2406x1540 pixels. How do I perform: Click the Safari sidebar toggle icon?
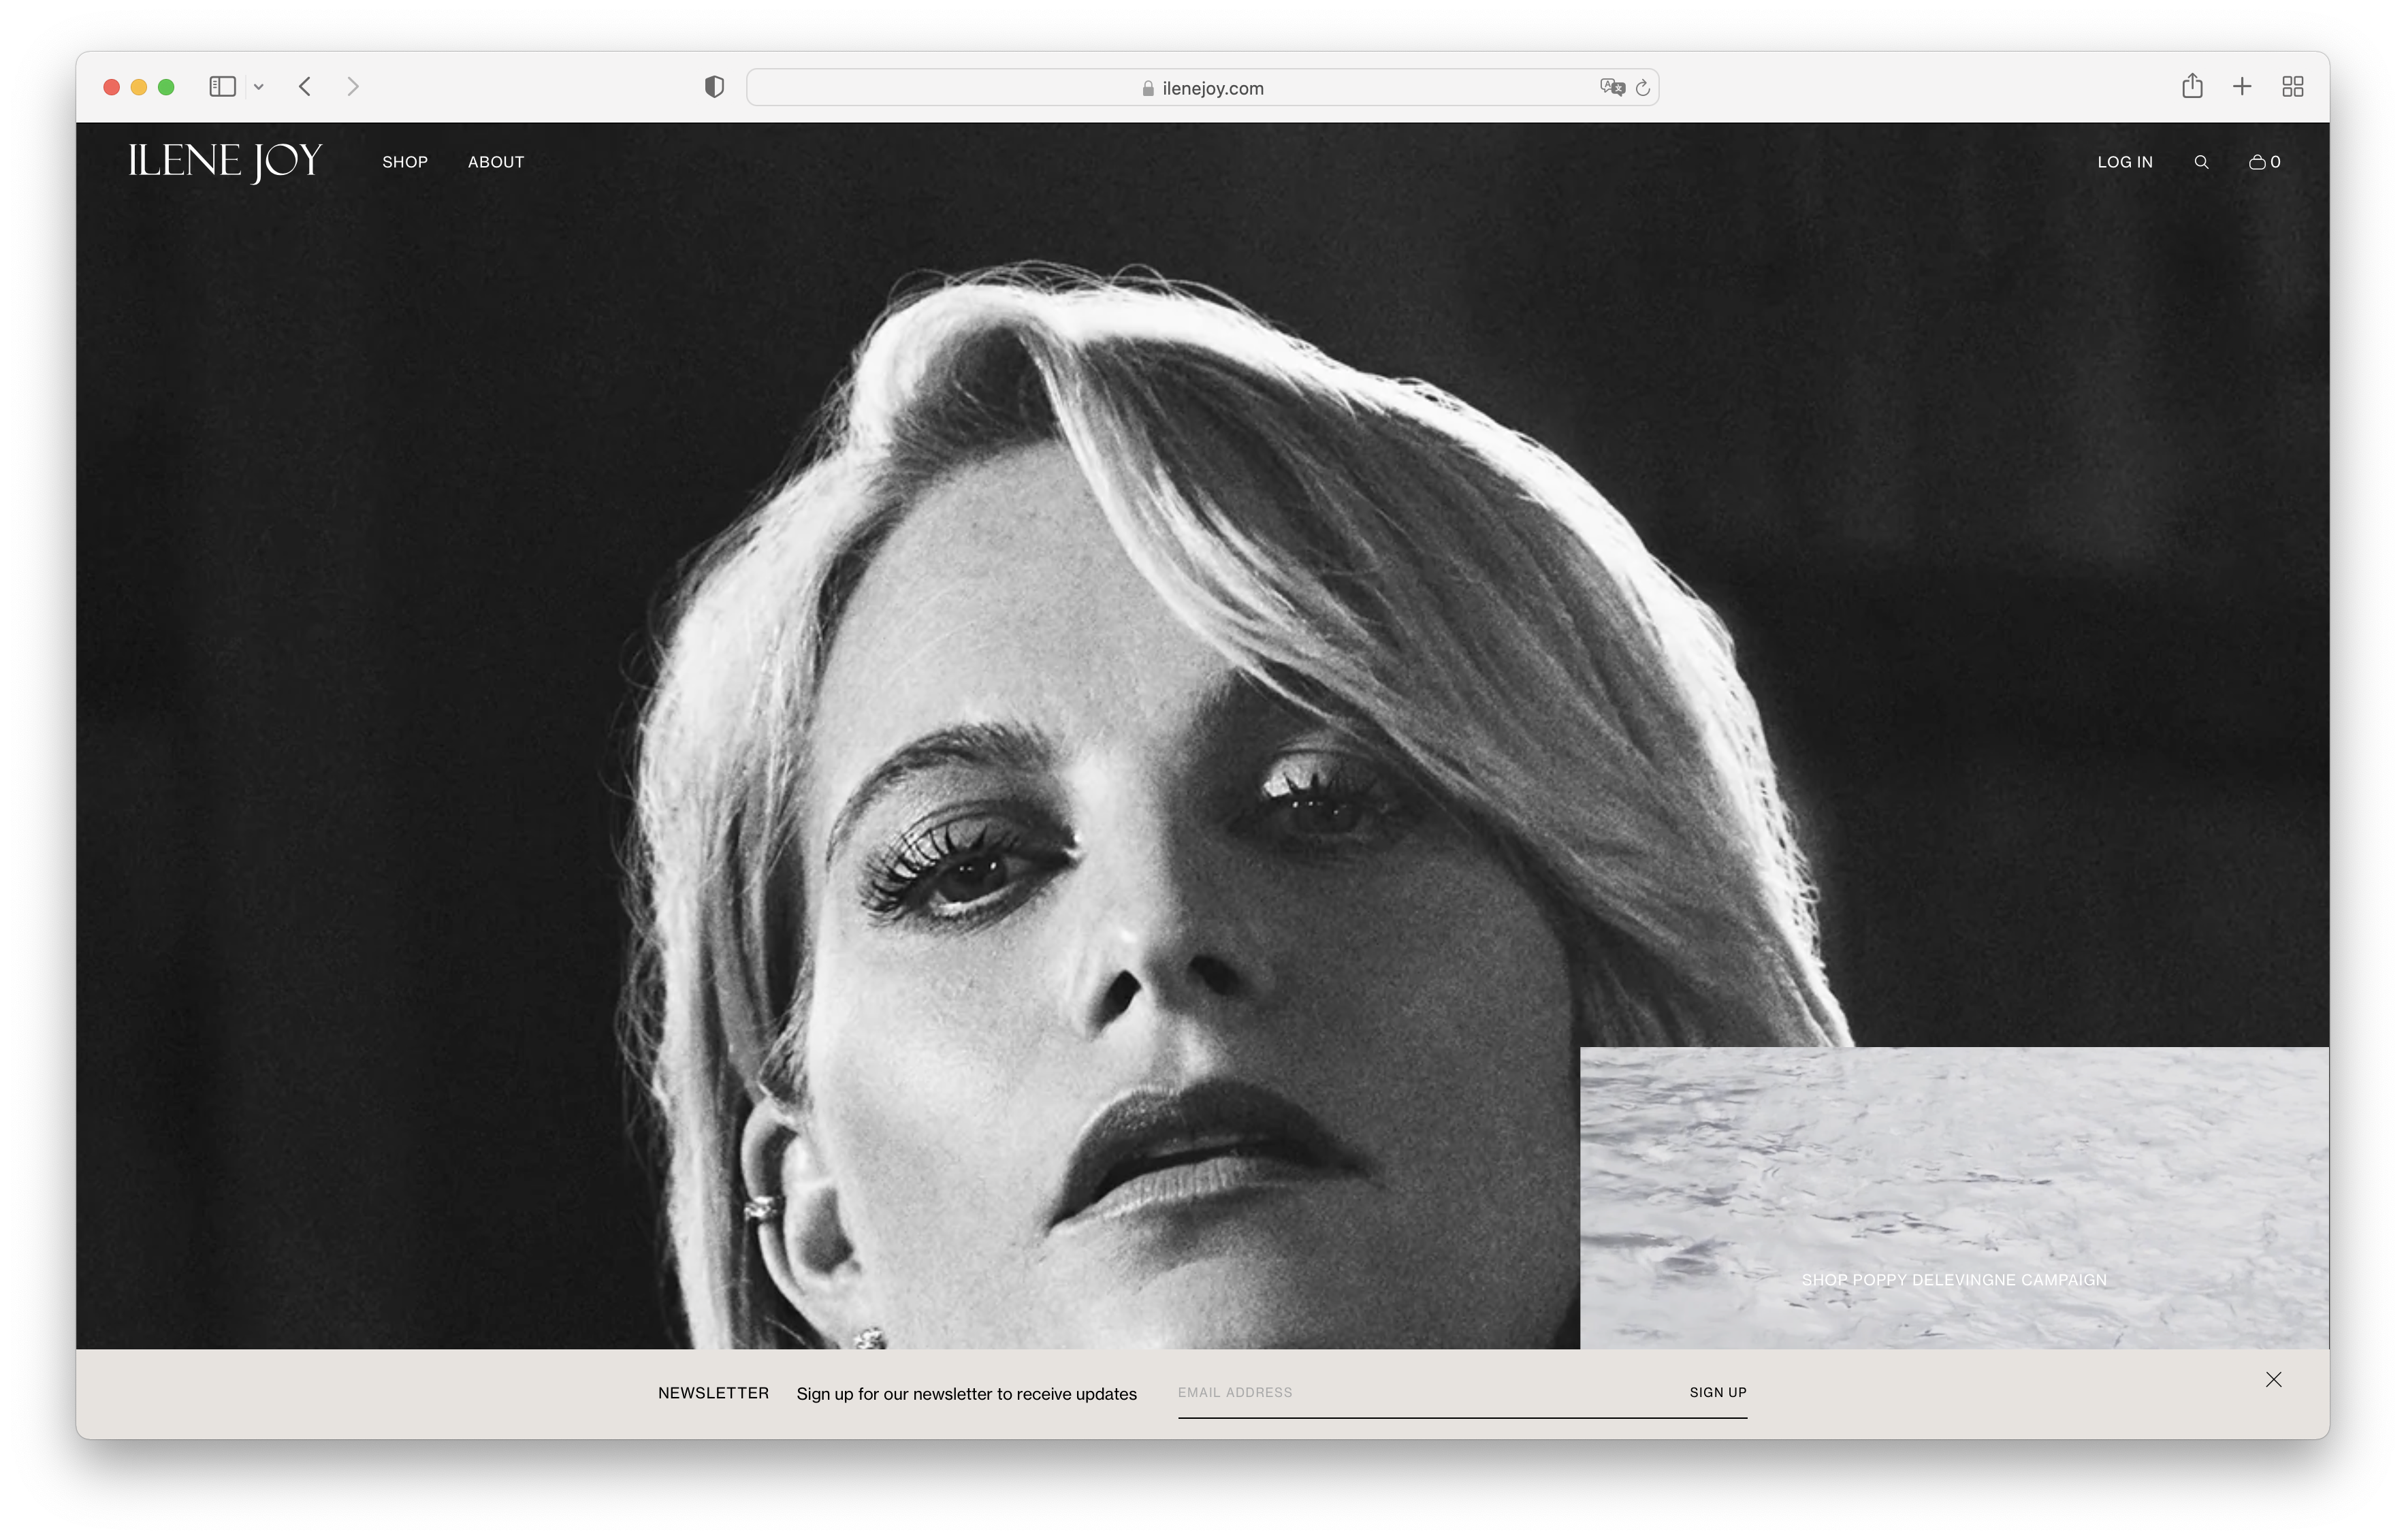click(222, 87)
